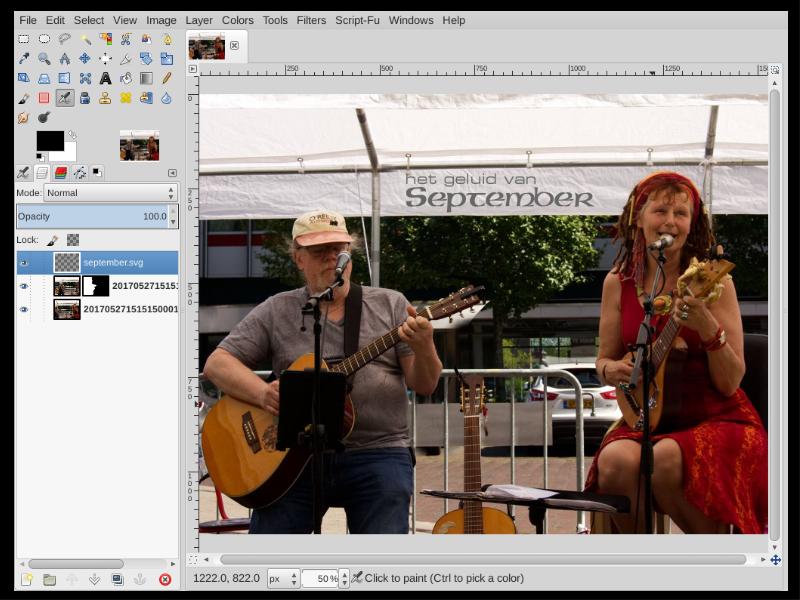Select the Paintbrush tool
This screenshot has height=600, width=800.
pyautogui.click(x=23, y=98)
